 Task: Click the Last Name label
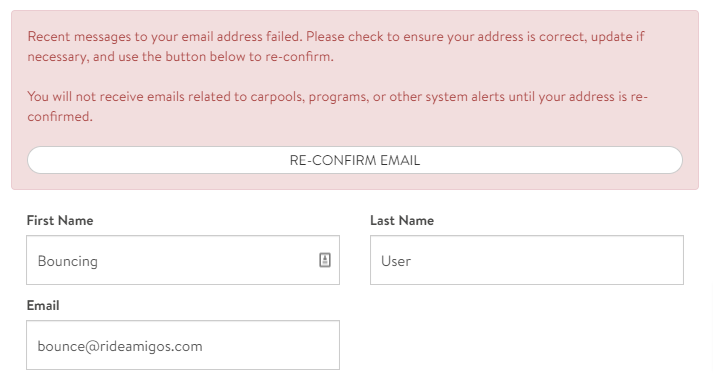[x=402, y=220]
